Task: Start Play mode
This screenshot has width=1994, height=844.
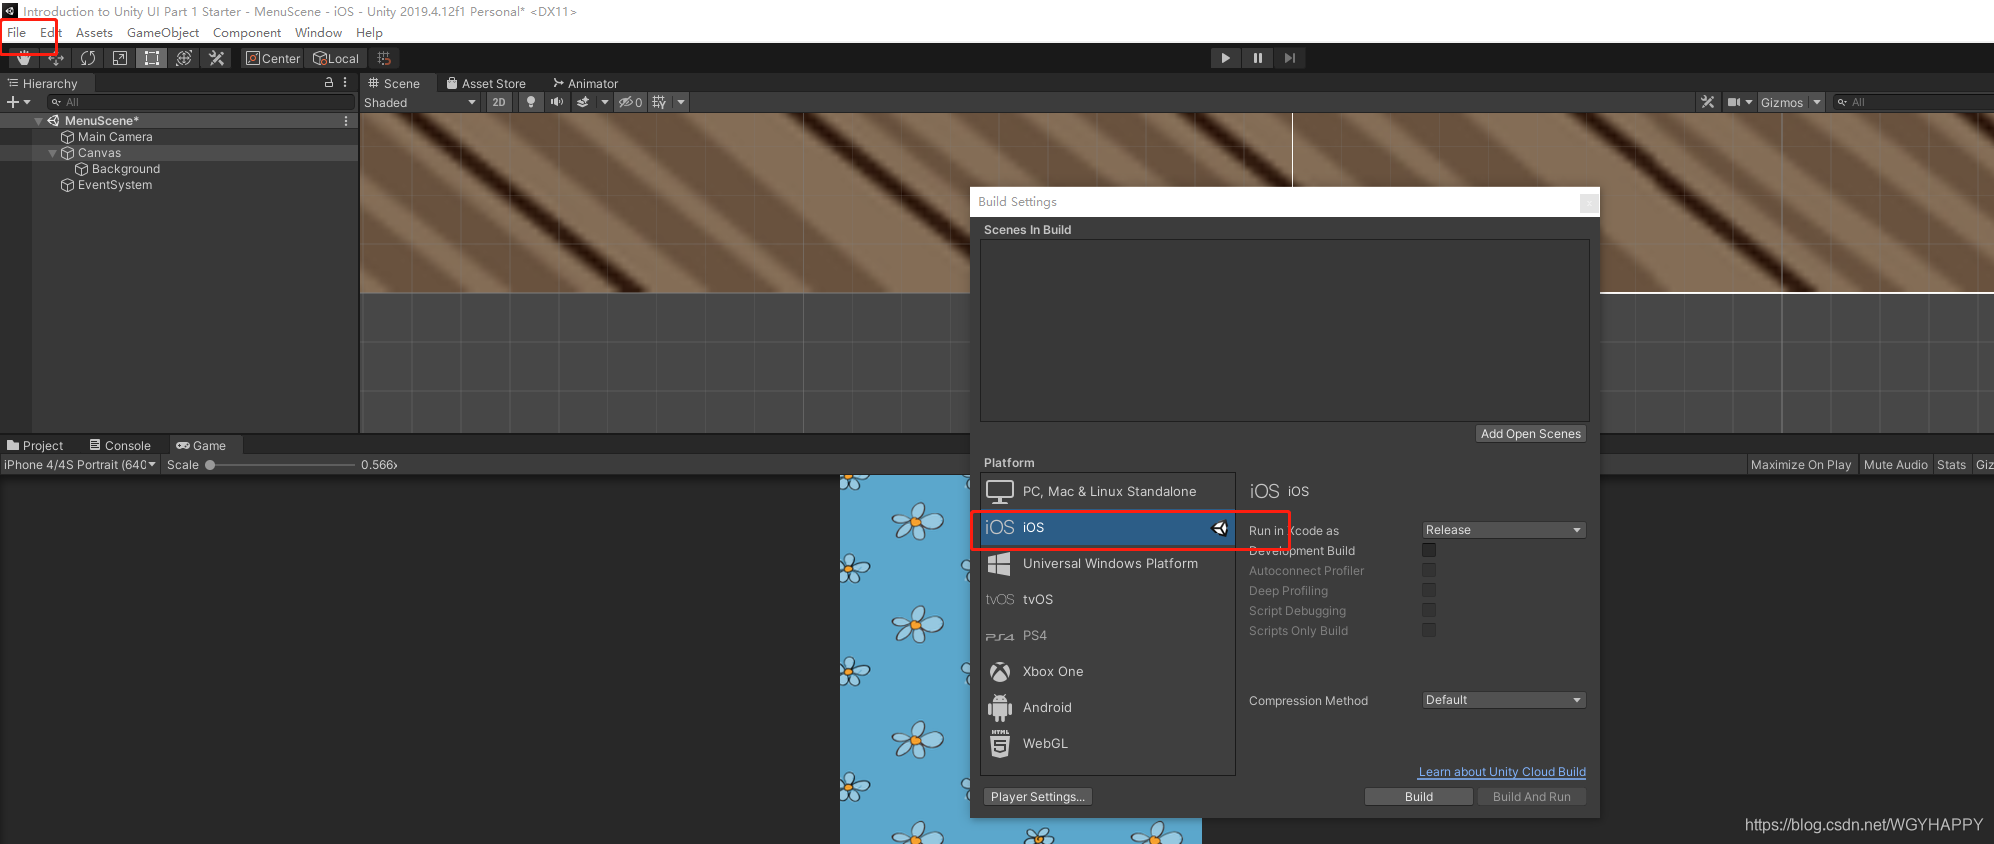Action: pyautogui.click(x=1225, y=58)
